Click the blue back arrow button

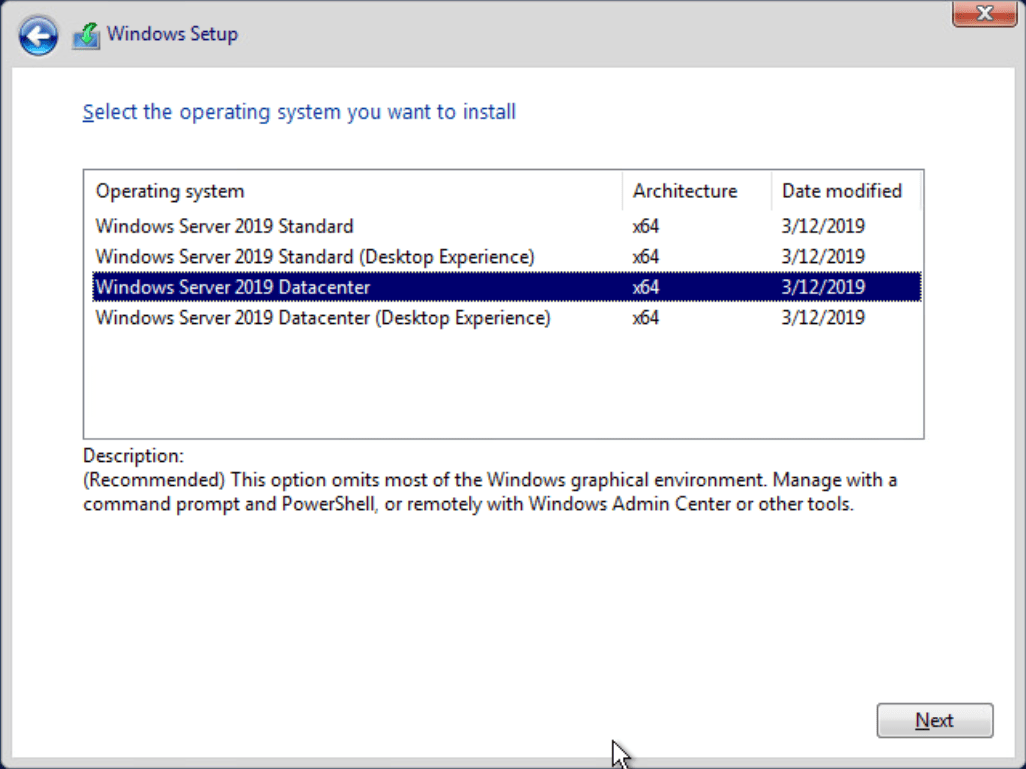[x=37, y=36]
